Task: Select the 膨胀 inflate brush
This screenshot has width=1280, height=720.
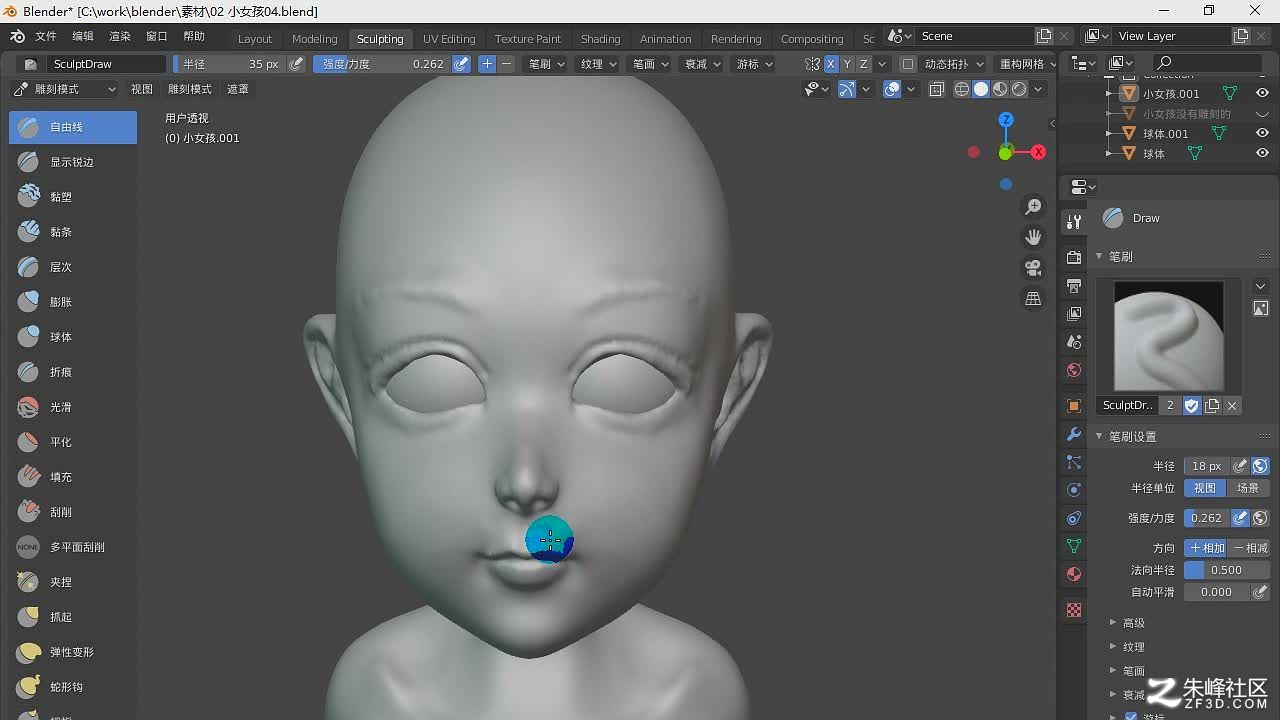Action: click(73, 302)
